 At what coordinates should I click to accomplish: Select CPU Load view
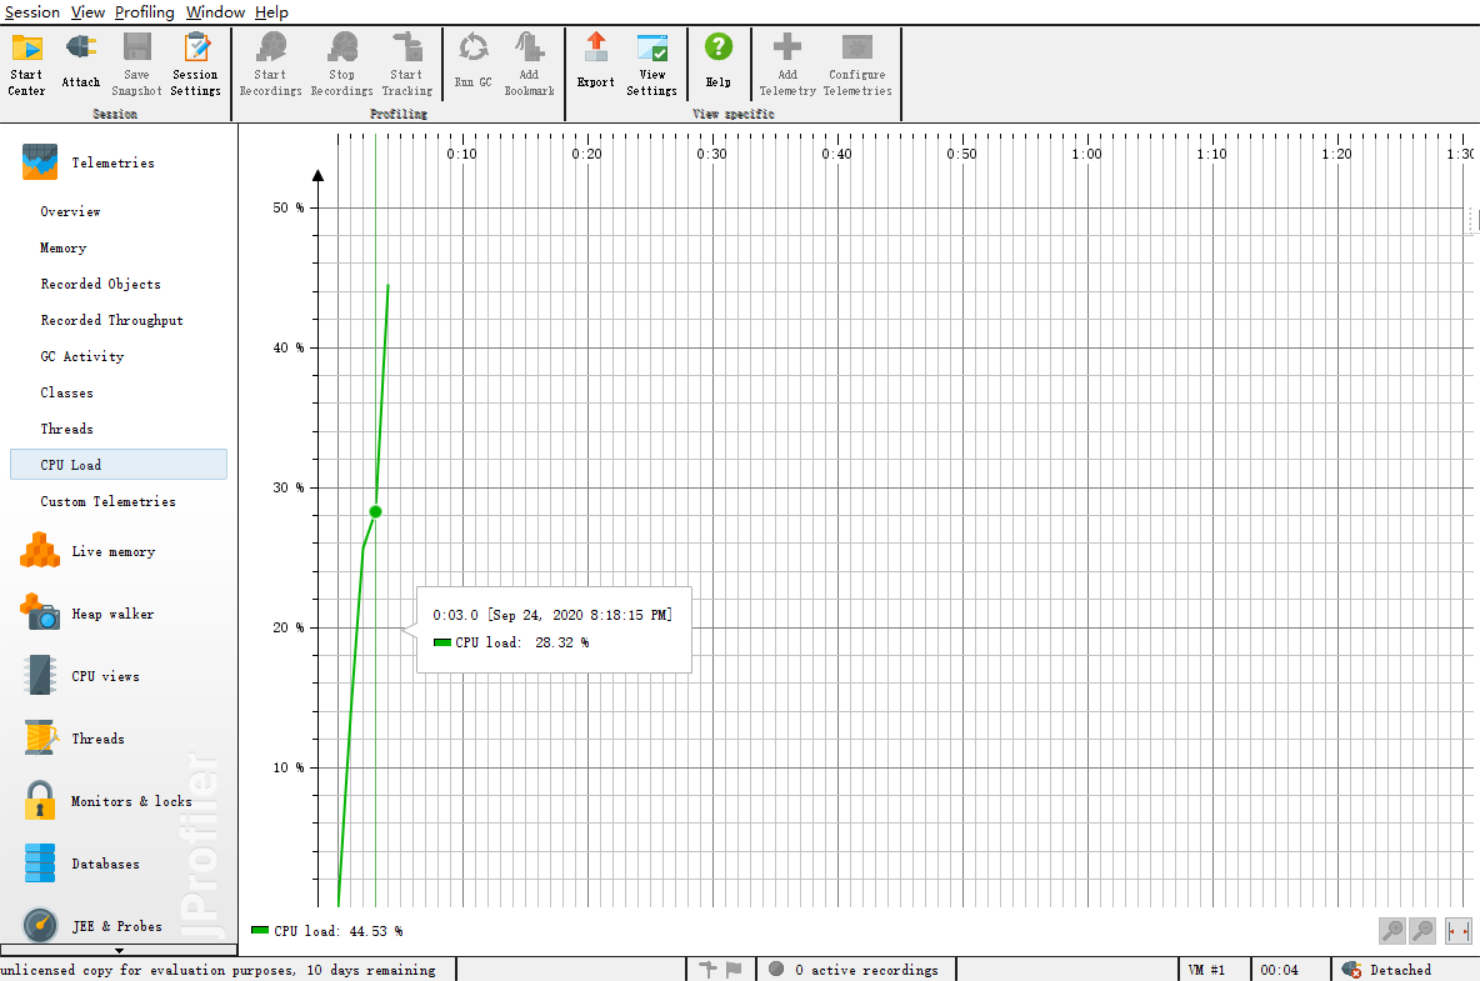click(x=118, y=464)
